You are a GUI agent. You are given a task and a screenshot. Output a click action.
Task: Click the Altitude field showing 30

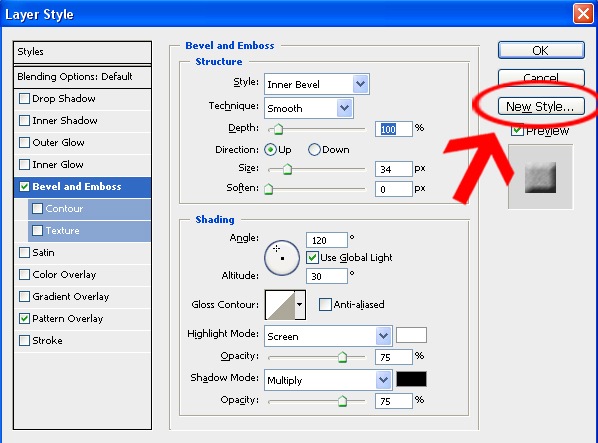click(x=327, y=276)
